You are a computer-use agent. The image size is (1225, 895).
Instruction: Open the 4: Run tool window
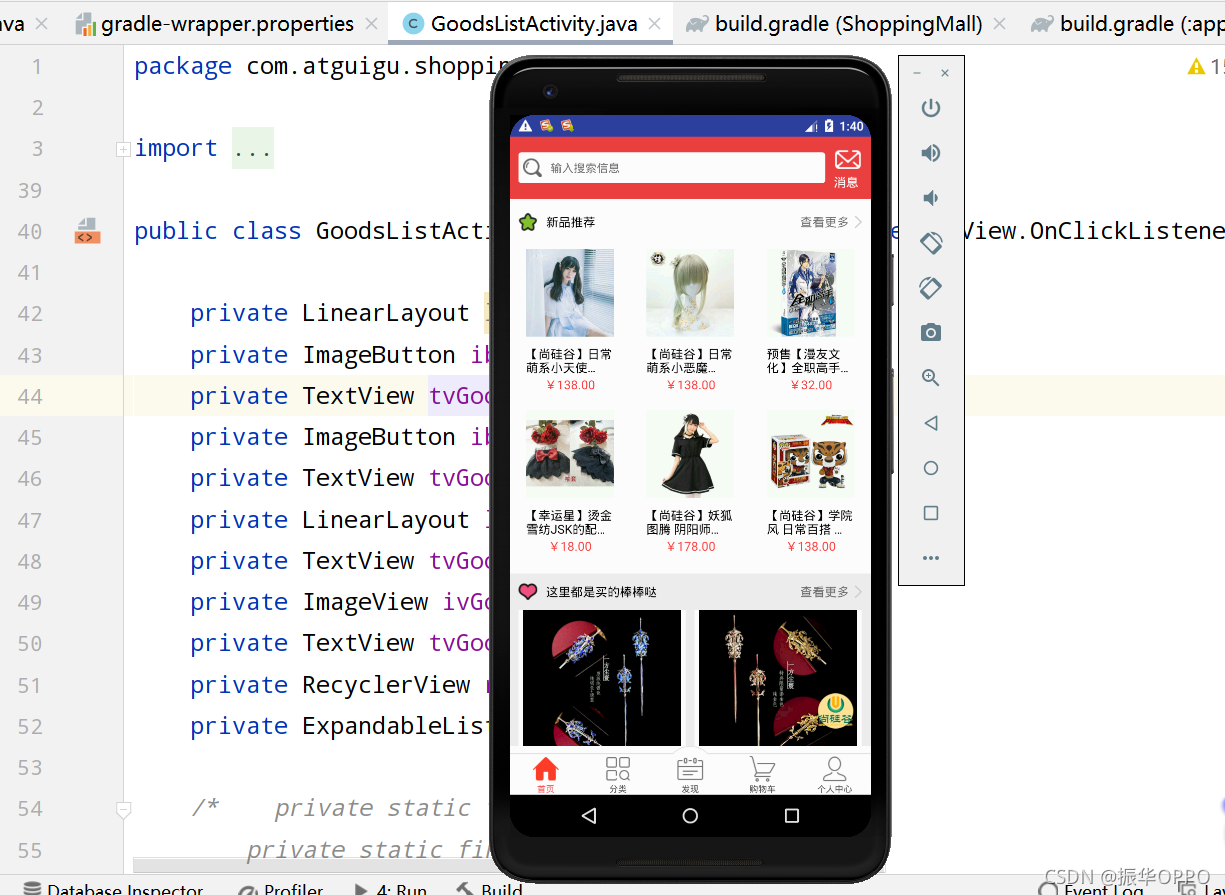pos(391,888)
